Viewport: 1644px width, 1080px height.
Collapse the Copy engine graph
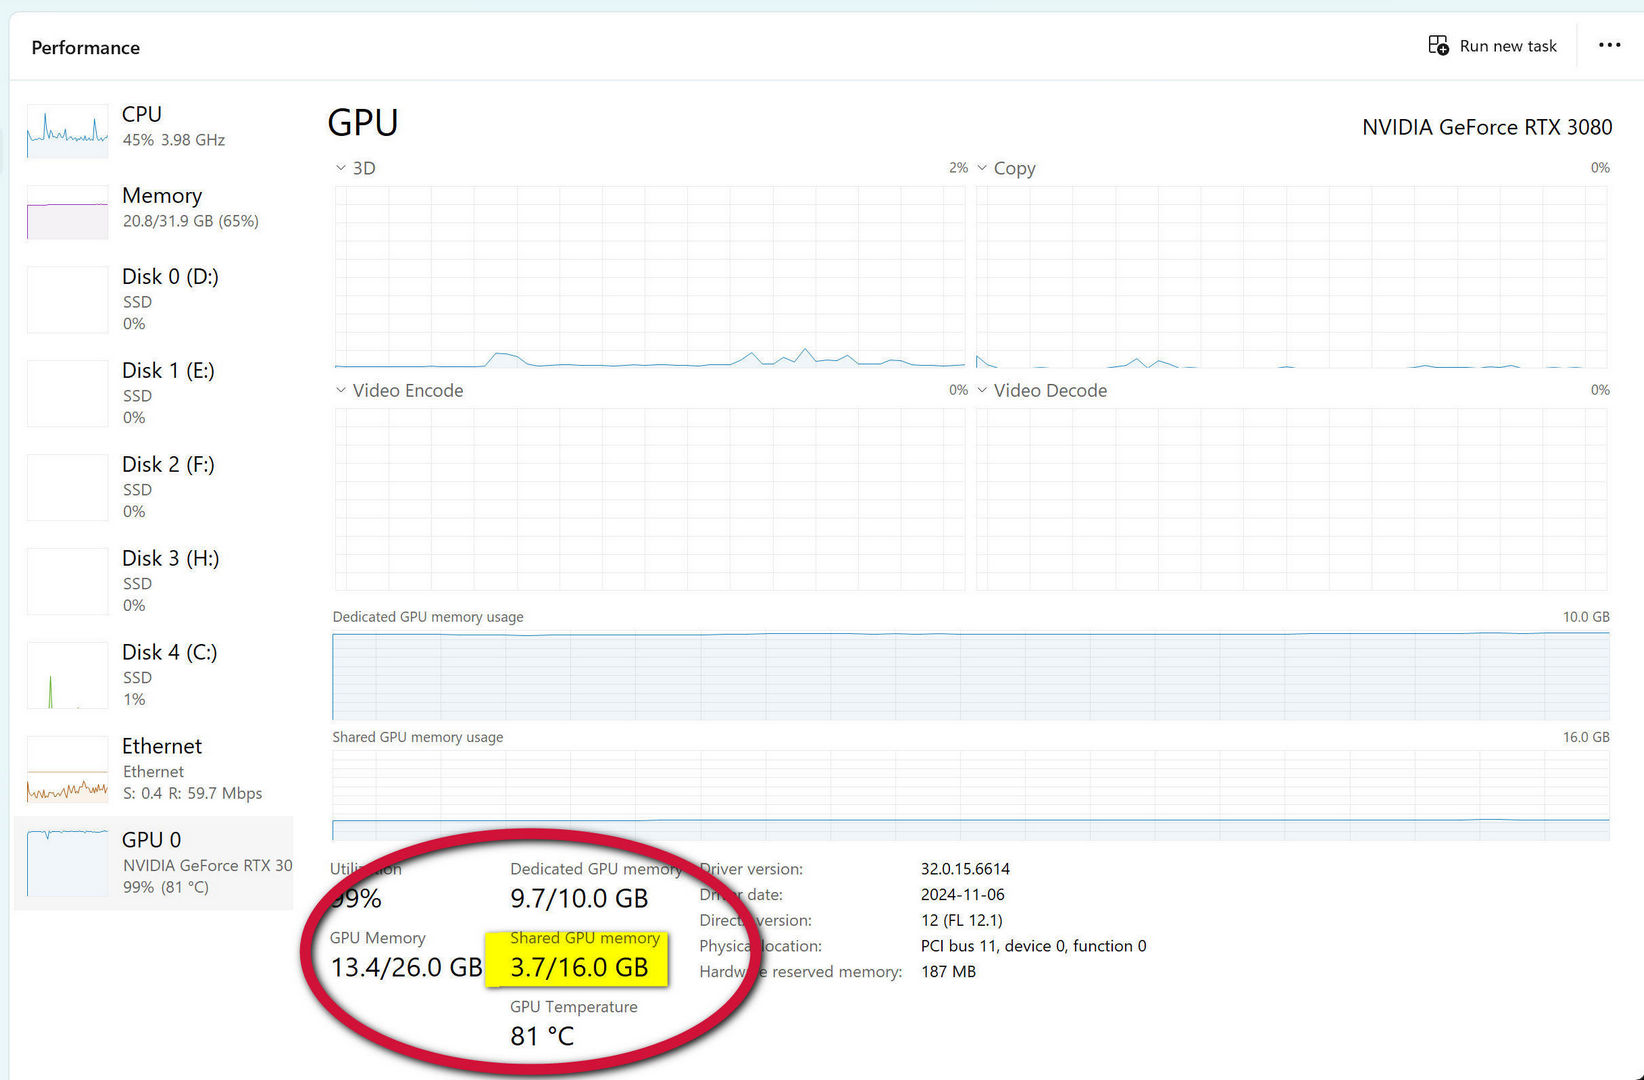pyautogui.click(x=982, y=167)
